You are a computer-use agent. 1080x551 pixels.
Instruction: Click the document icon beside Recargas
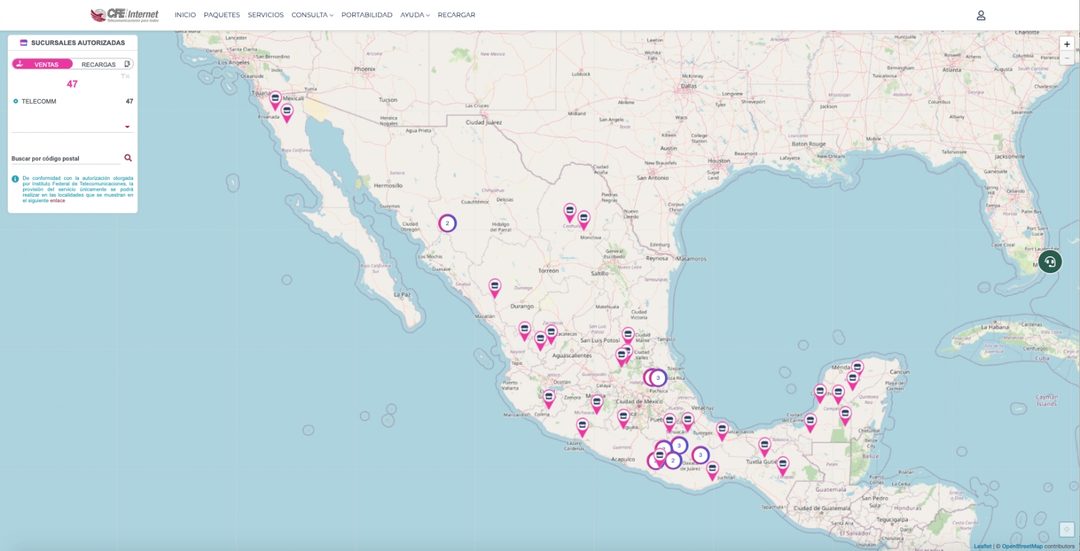click(x=127, y=63)
